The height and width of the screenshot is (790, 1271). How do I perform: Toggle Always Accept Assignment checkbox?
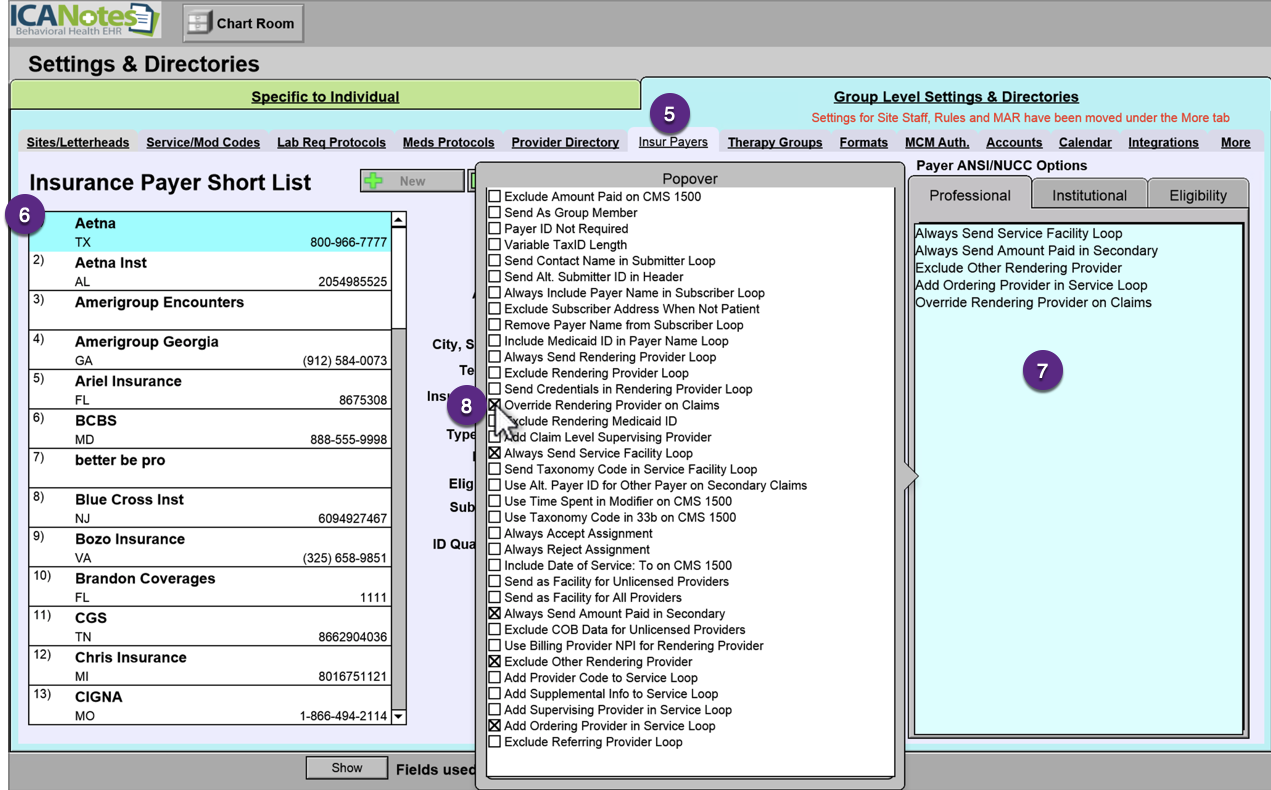tap(494, 533)
